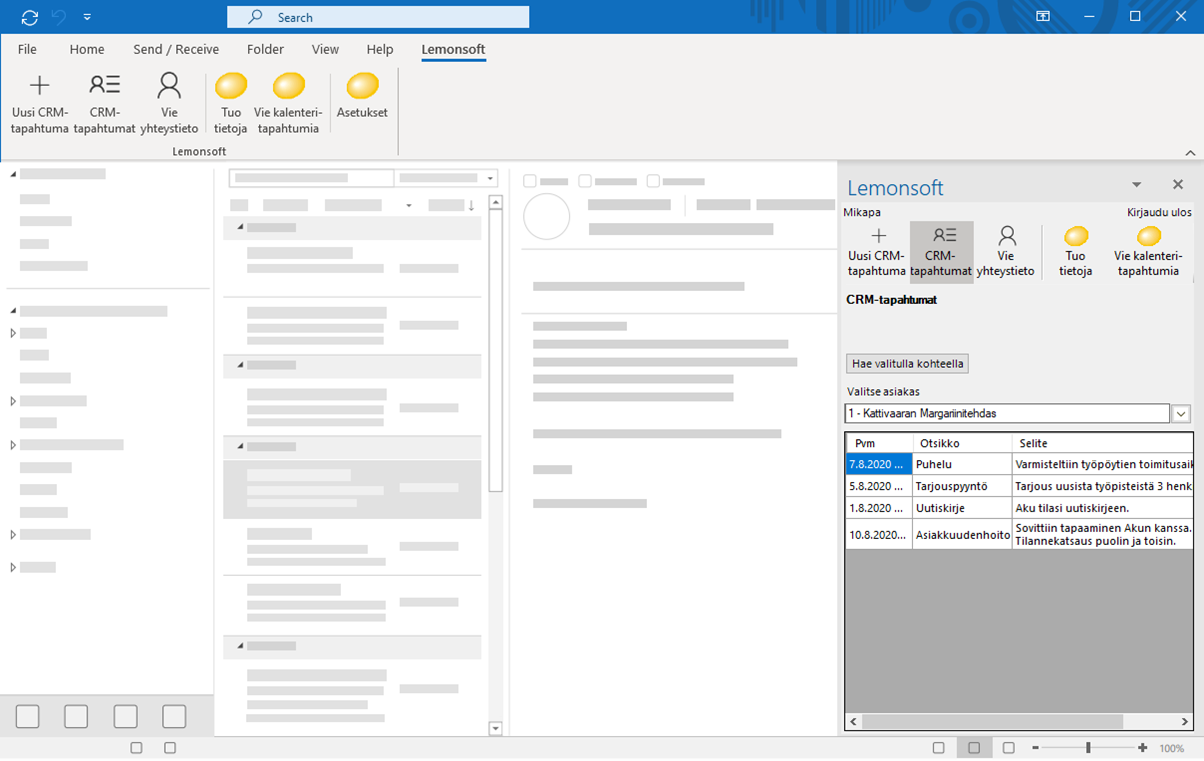Click Tuo tietoja in the Lemonsoft pane
This screenshot has height=761, width=1204.
pos(1076,252)
